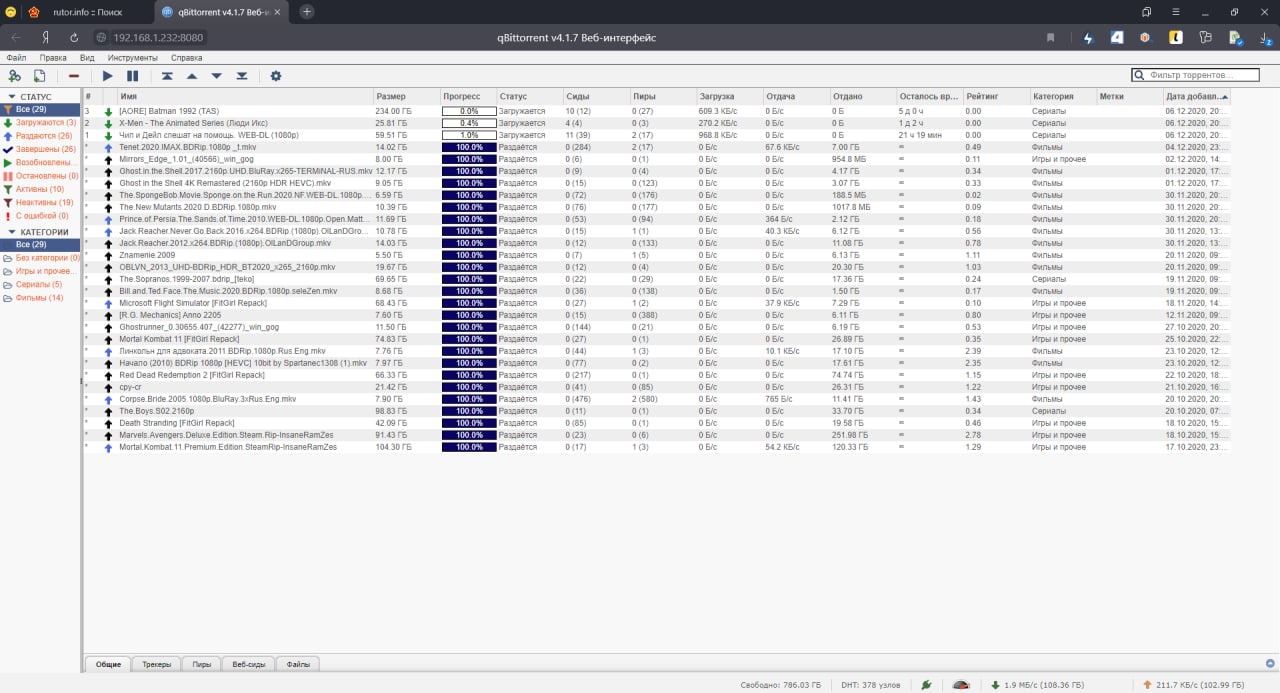
Task: Collapse the bottom details panel round arrow
Action: (1268, 663)
